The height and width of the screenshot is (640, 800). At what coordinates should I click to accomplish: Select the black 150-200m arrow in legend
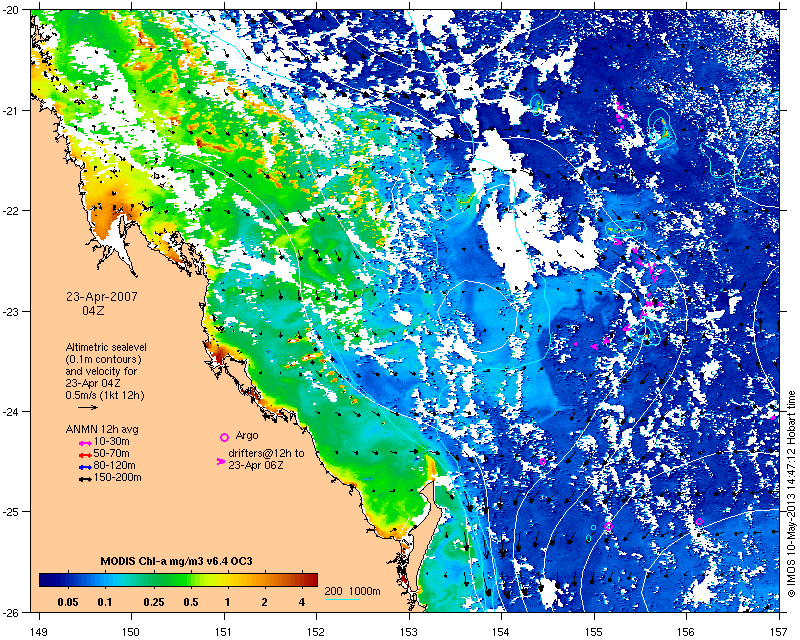click(x=85, y=479)
